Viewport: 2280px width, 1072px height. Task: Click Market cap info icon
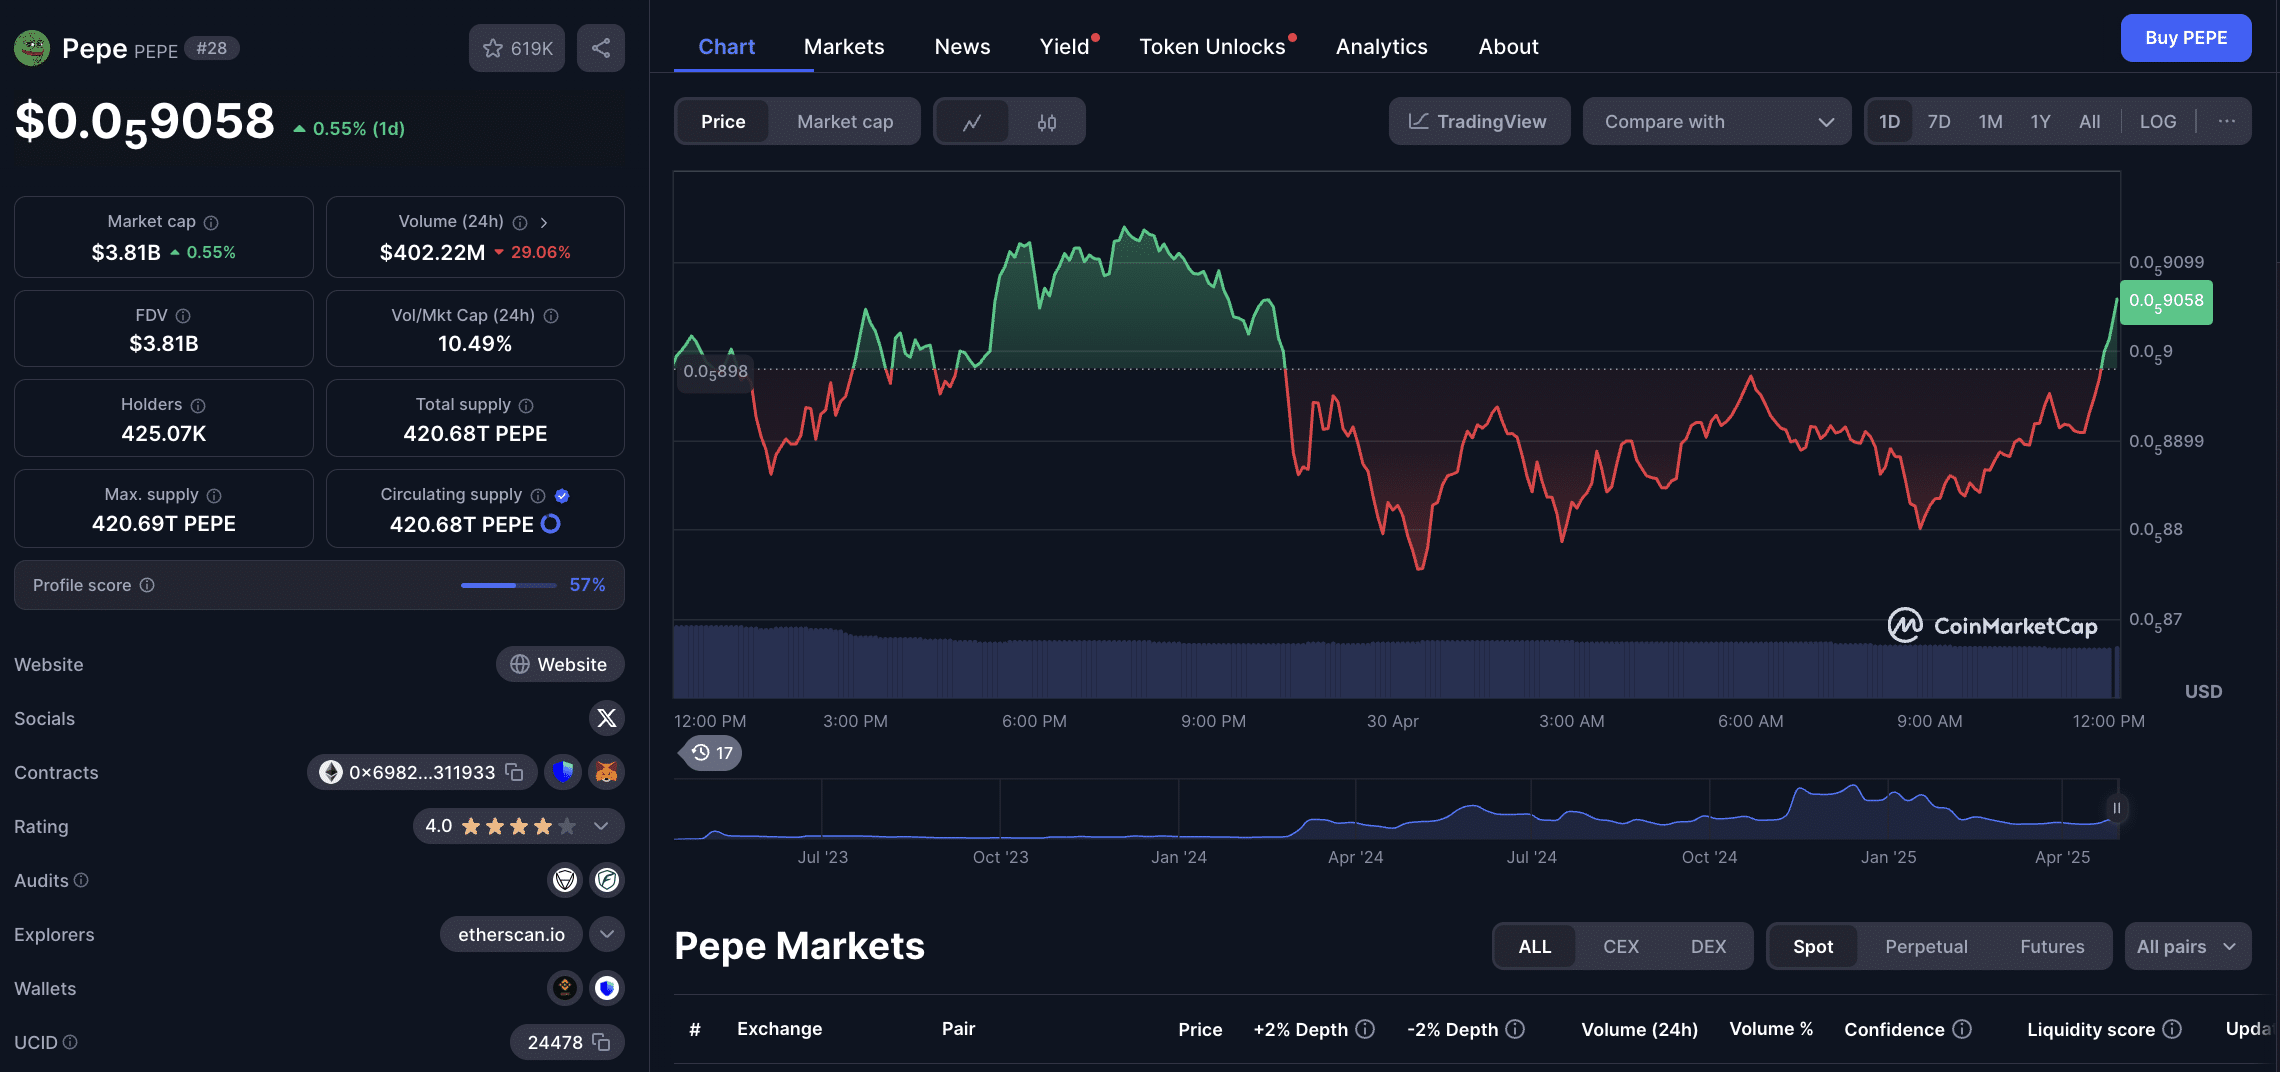pos(211,222)
